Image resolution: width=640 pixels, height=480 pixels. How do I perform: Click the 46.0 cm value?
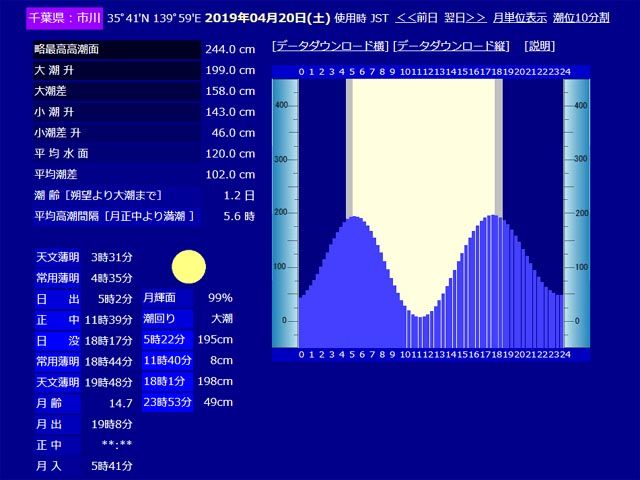[233, 133]
